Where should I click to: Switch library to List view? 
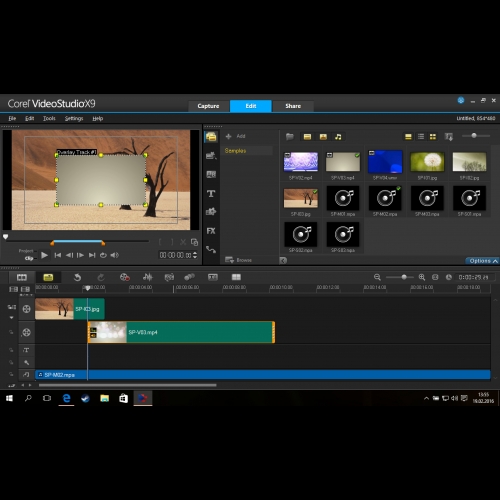coord(421,137)
